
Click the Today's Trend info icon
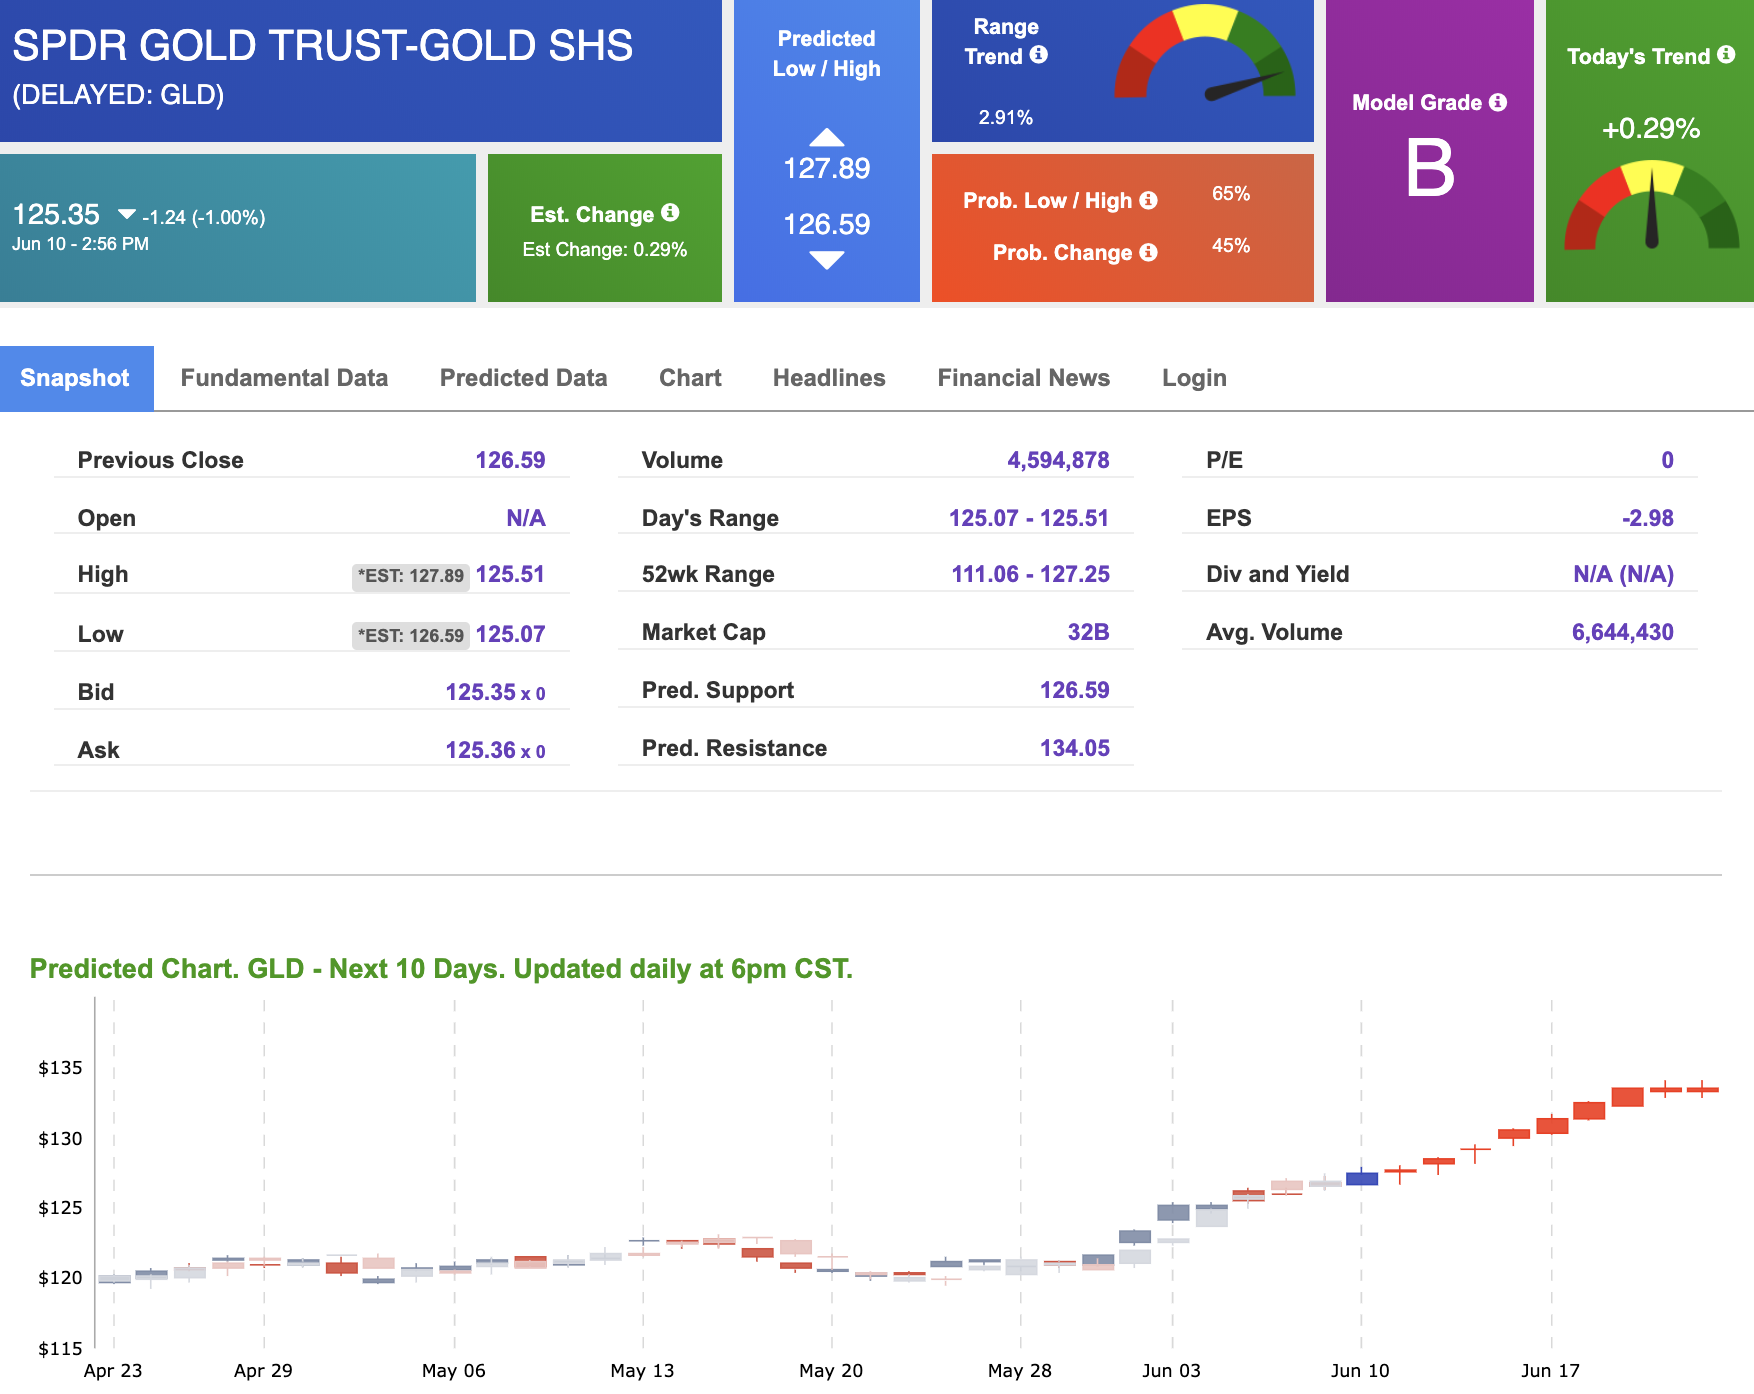pyautogui.click(x=1726, y=55)
